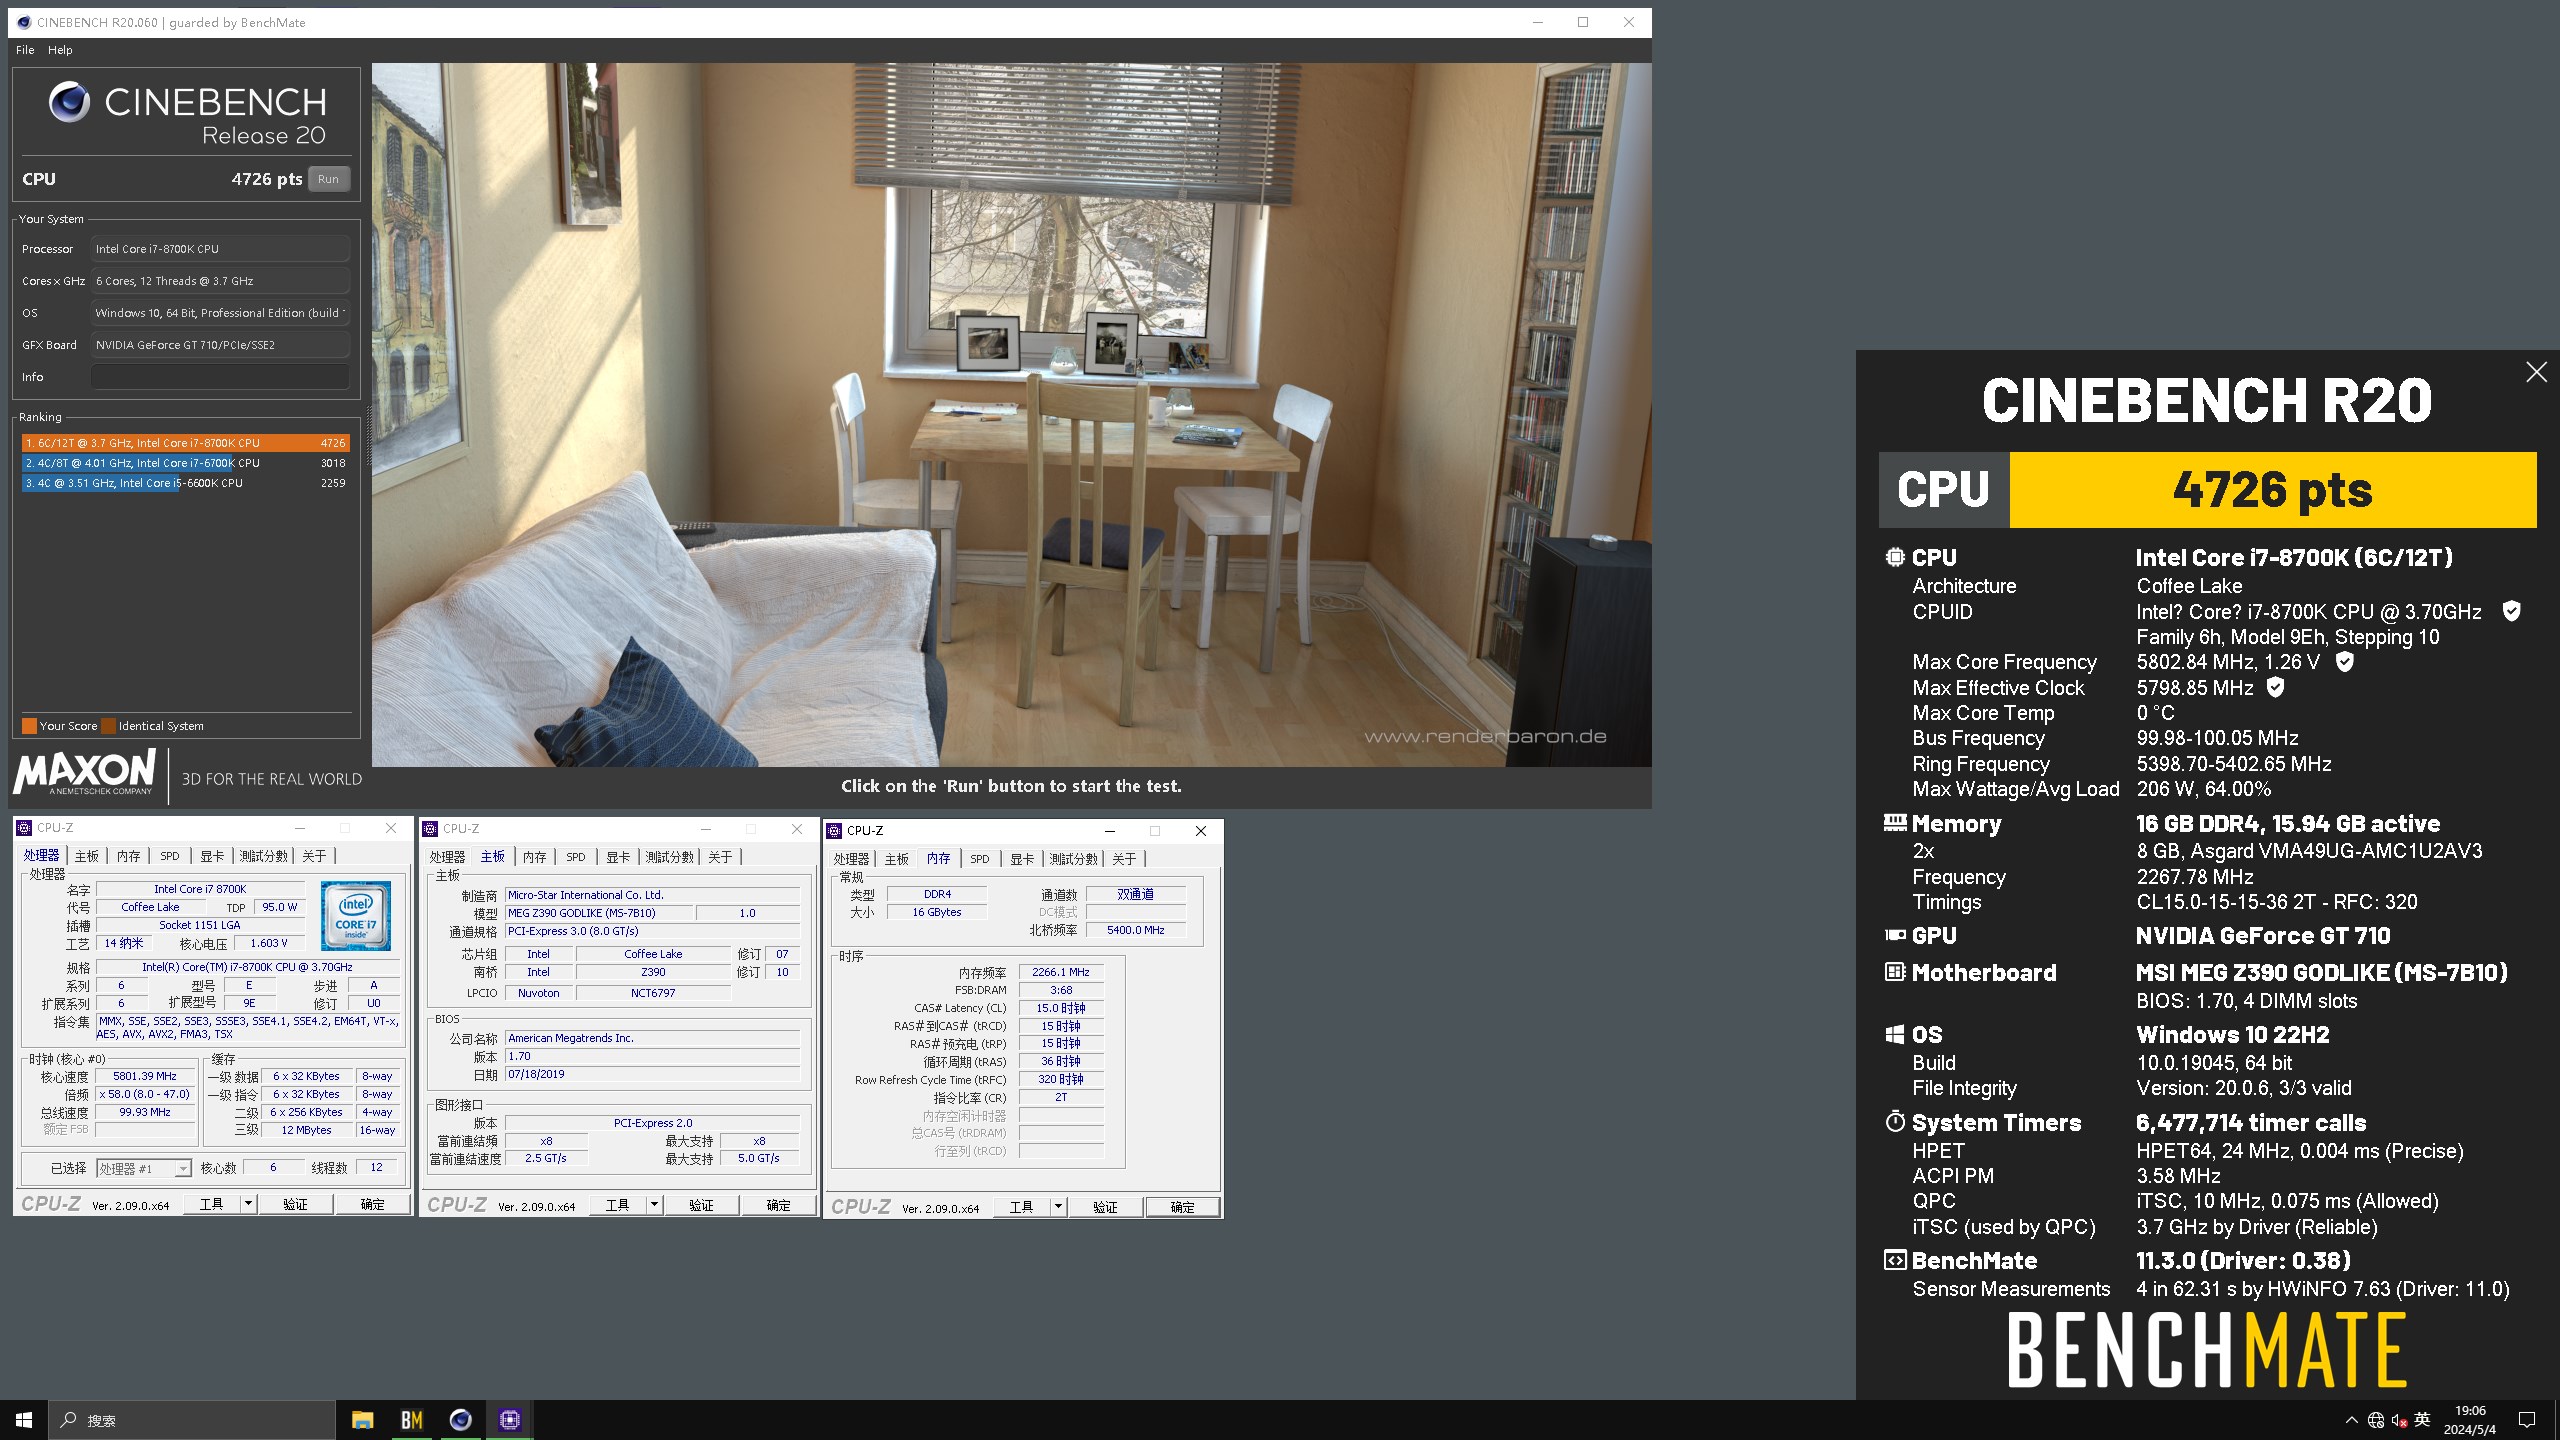Viewport: 2560px width, 1440px height.
Task: Click the Intel Core i7 logo badge
Action: click(356, 915)
